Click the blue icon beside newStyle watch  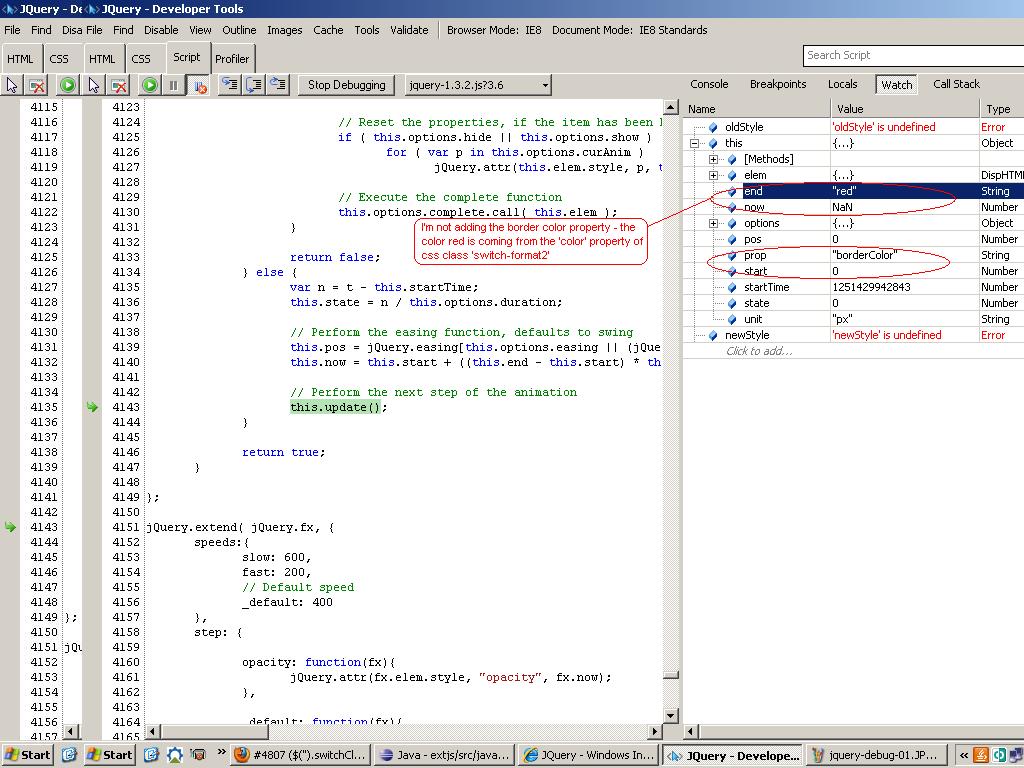point(713,335)
